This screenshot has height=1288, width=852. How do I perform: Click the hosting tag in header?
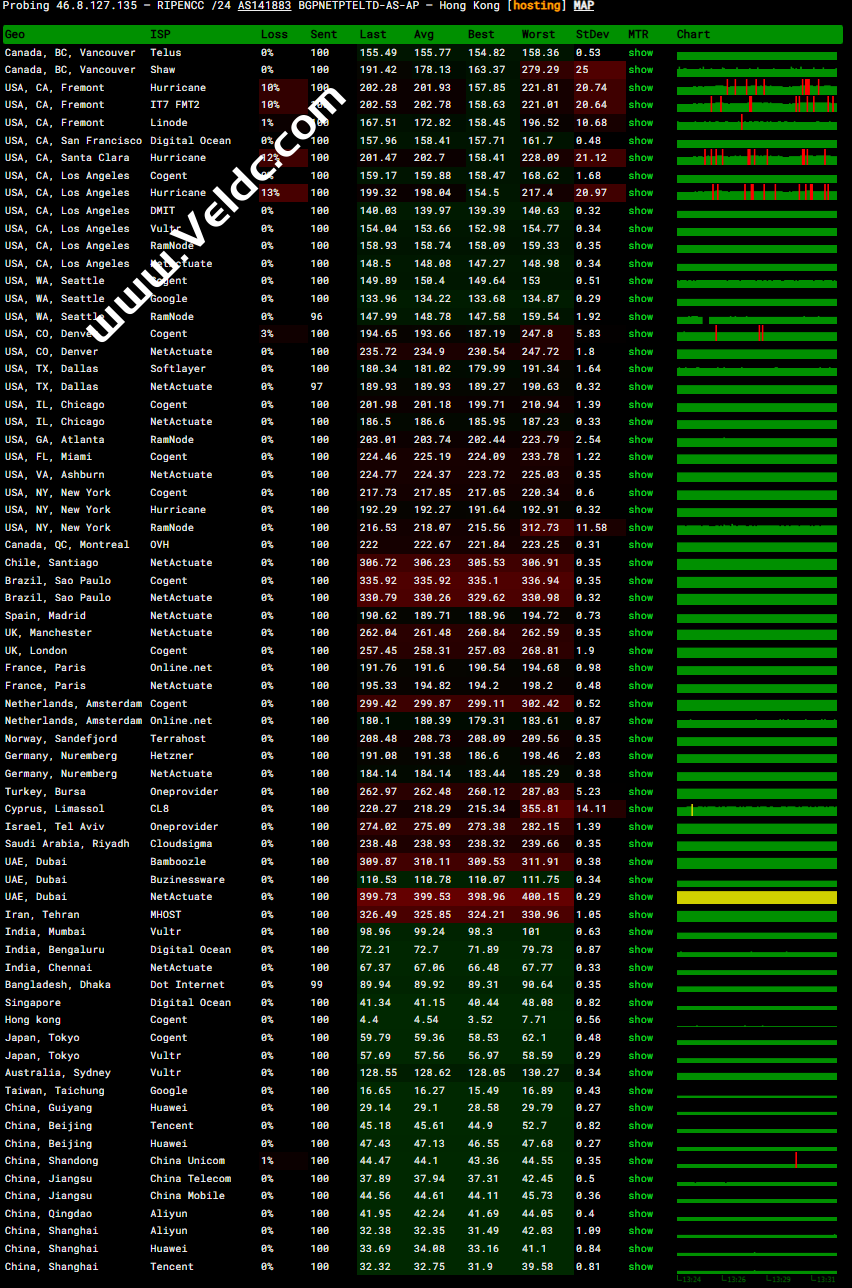537,5
